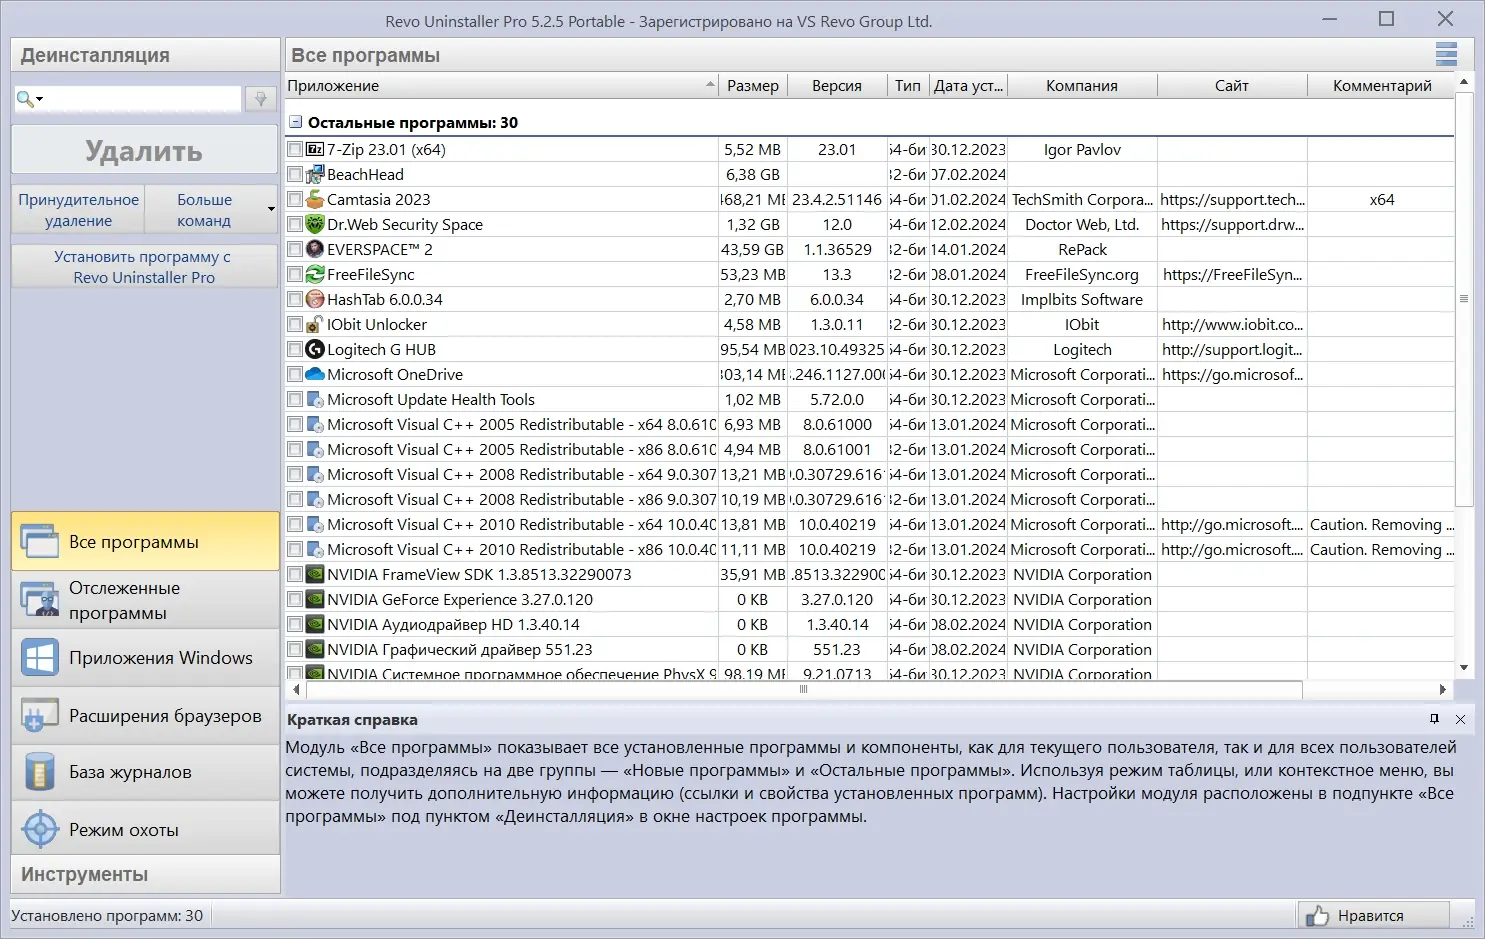
Task: Collapse the Остальные программы group
Action: [x=295, y=122]
